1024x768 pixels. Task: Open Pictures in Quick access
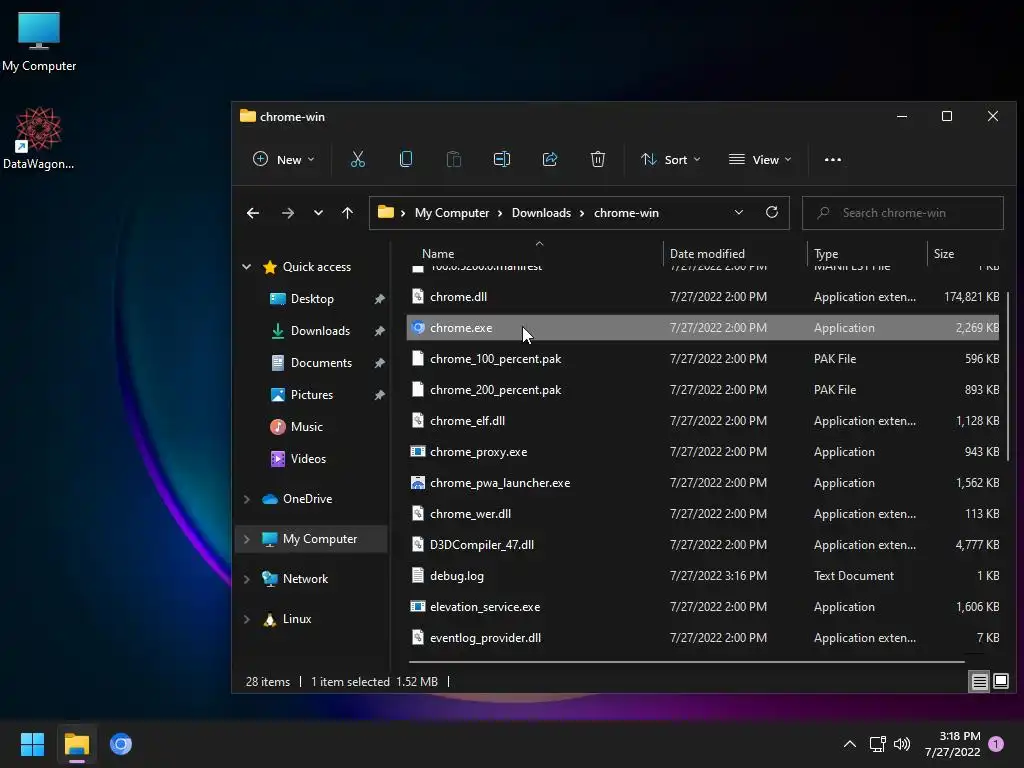point(312,395)
